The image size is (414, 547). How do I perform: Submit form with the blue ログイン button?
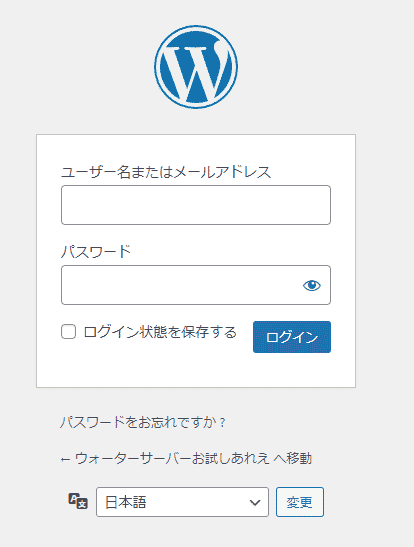(292, 337)
